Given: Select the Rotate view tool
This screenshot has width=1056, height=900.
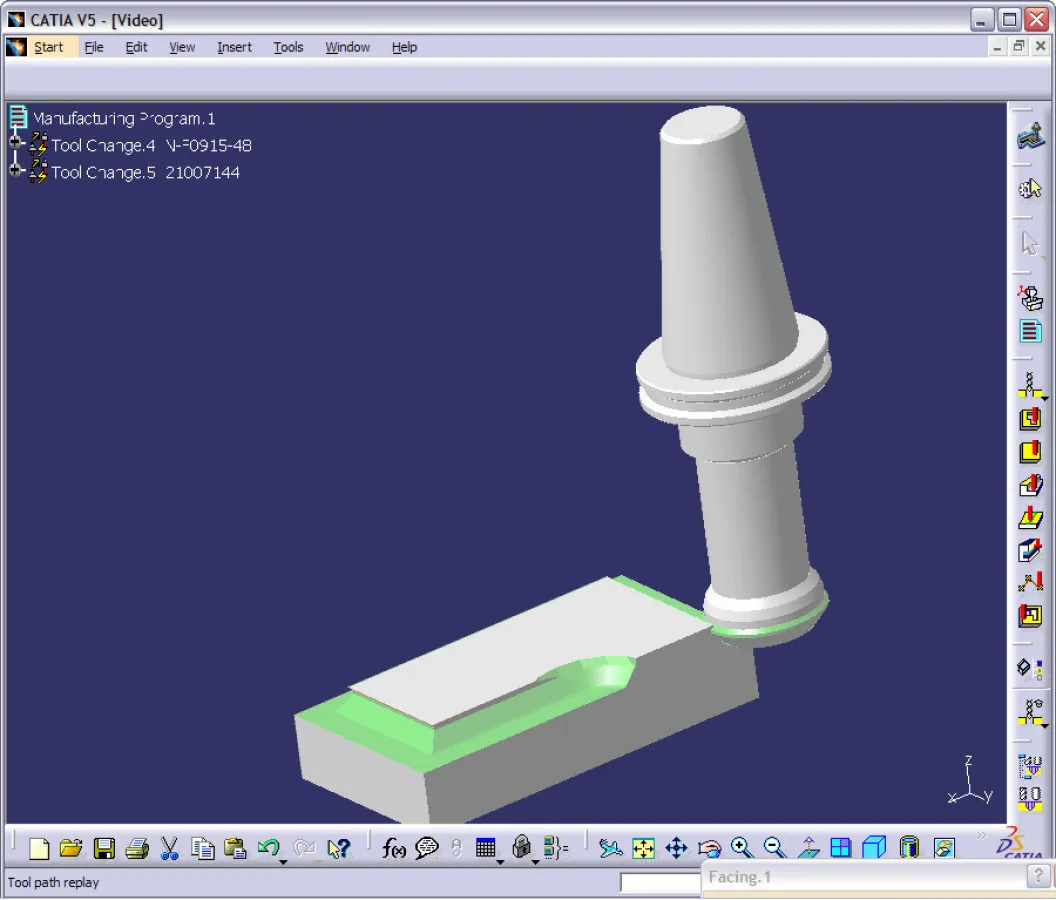Looking at the screenshot, I should coord(707,847).
